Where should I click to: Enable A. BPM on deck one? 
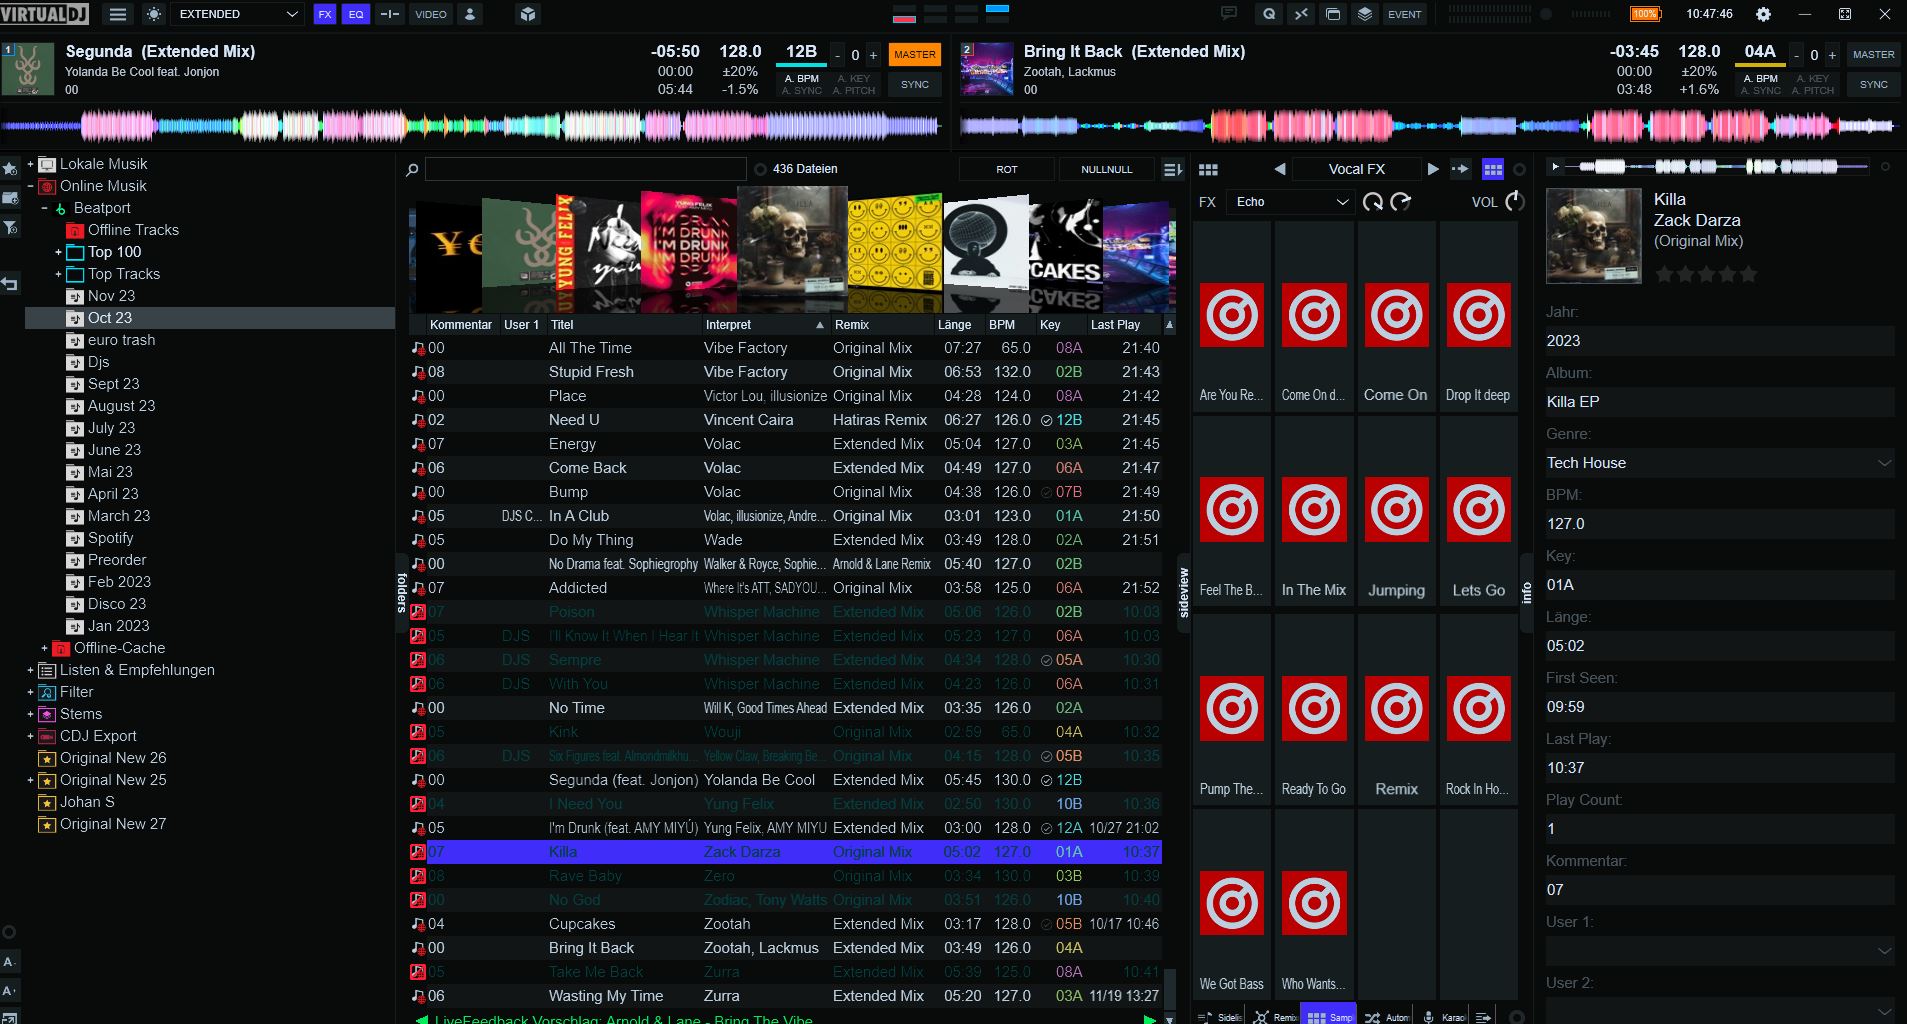coord(801,78)
